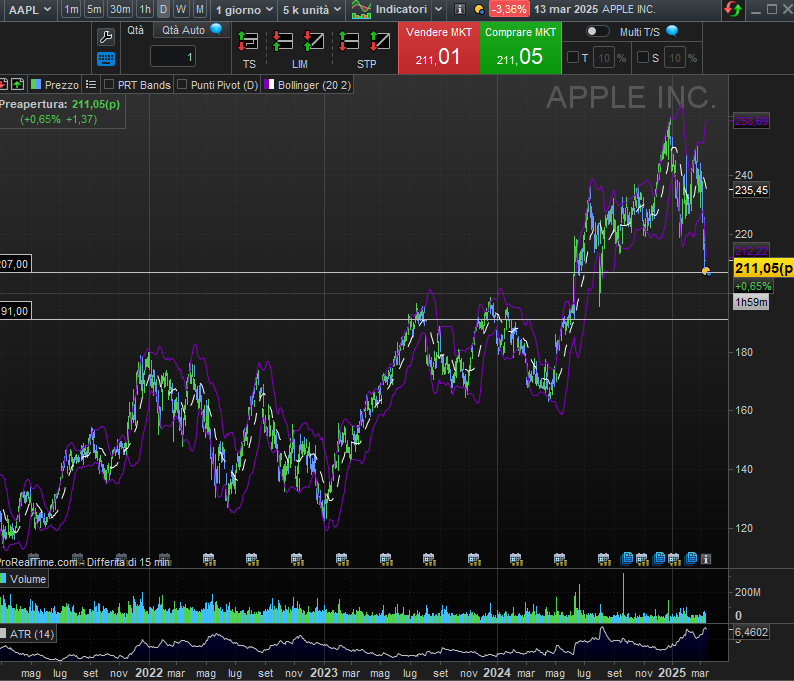This screenshot has width=794, height=681.
Task: Click the 6,4602 ATR value label
Action: pos(751,632)
